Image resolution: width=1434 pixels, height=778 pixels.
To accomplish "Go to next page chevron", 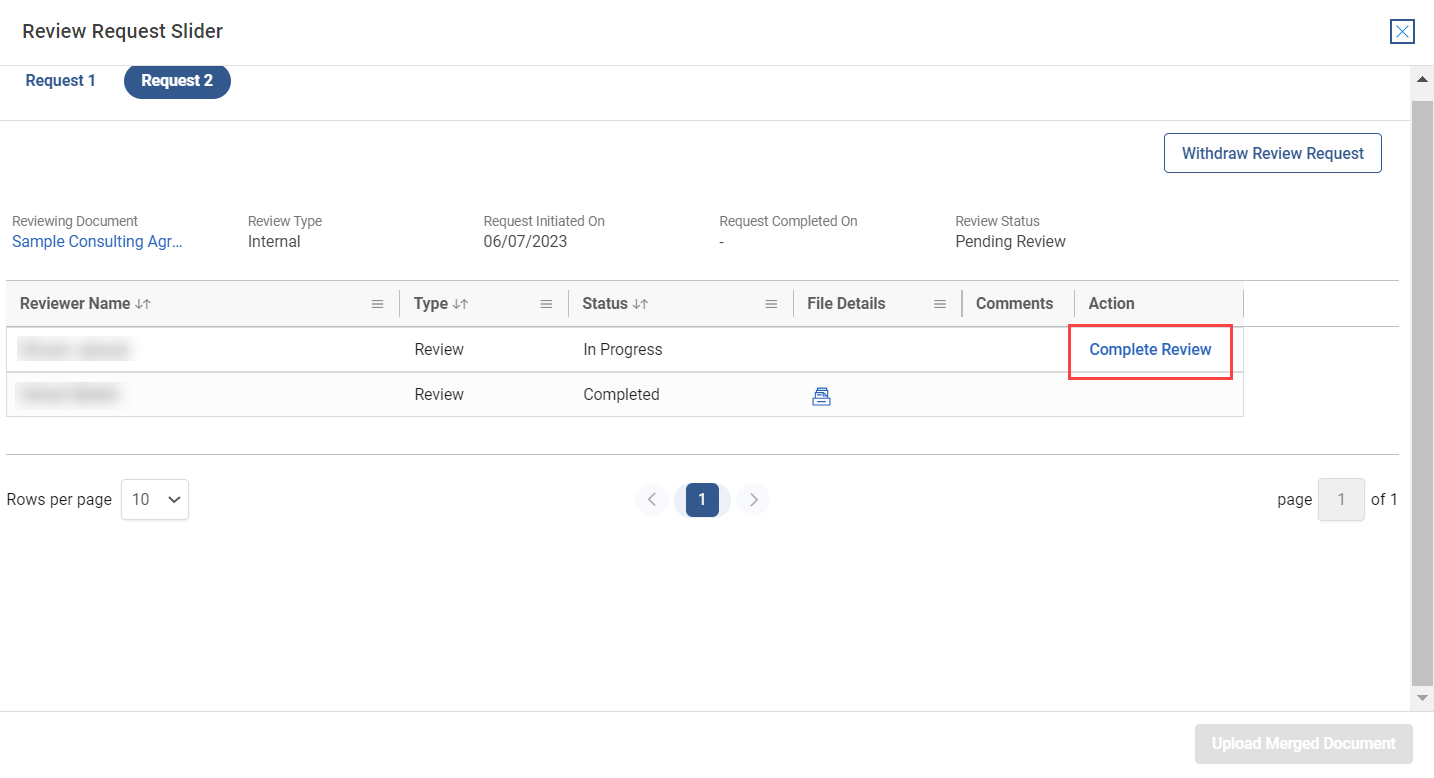I will [754, 499].
